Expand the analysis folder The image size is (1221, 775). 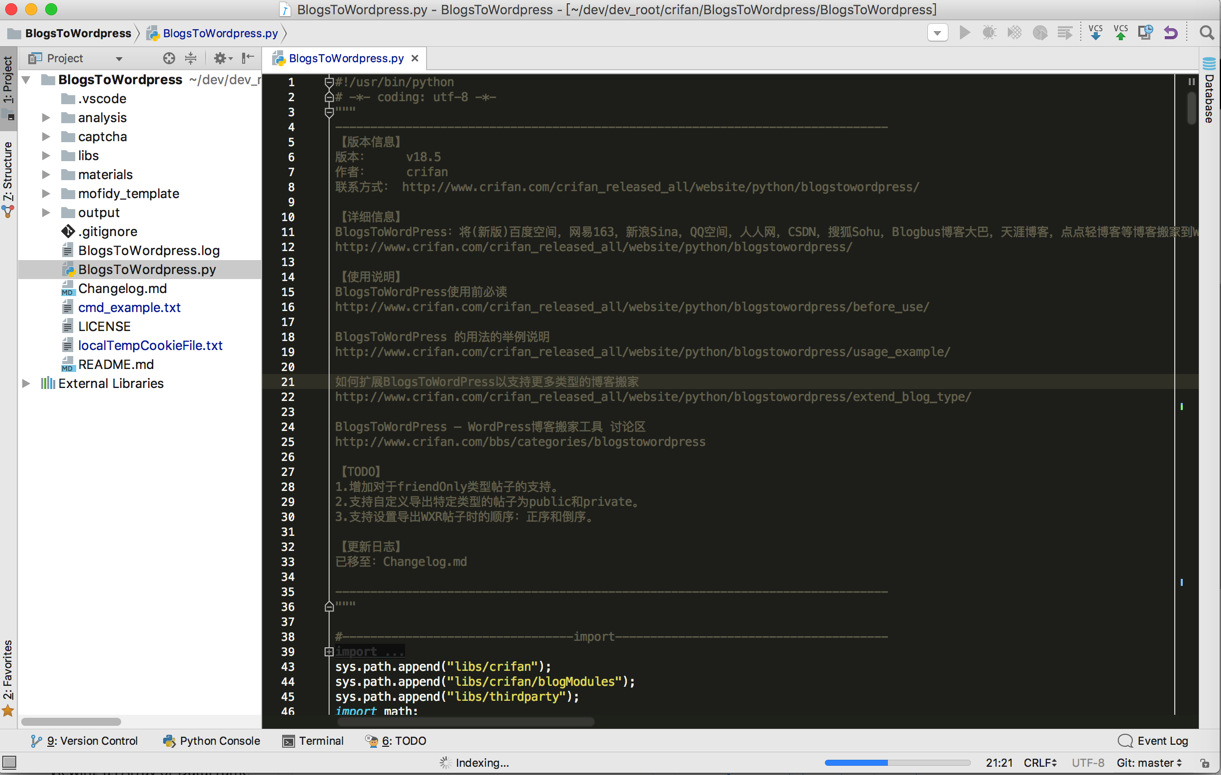pyautogui.click(x=46, y=118)
